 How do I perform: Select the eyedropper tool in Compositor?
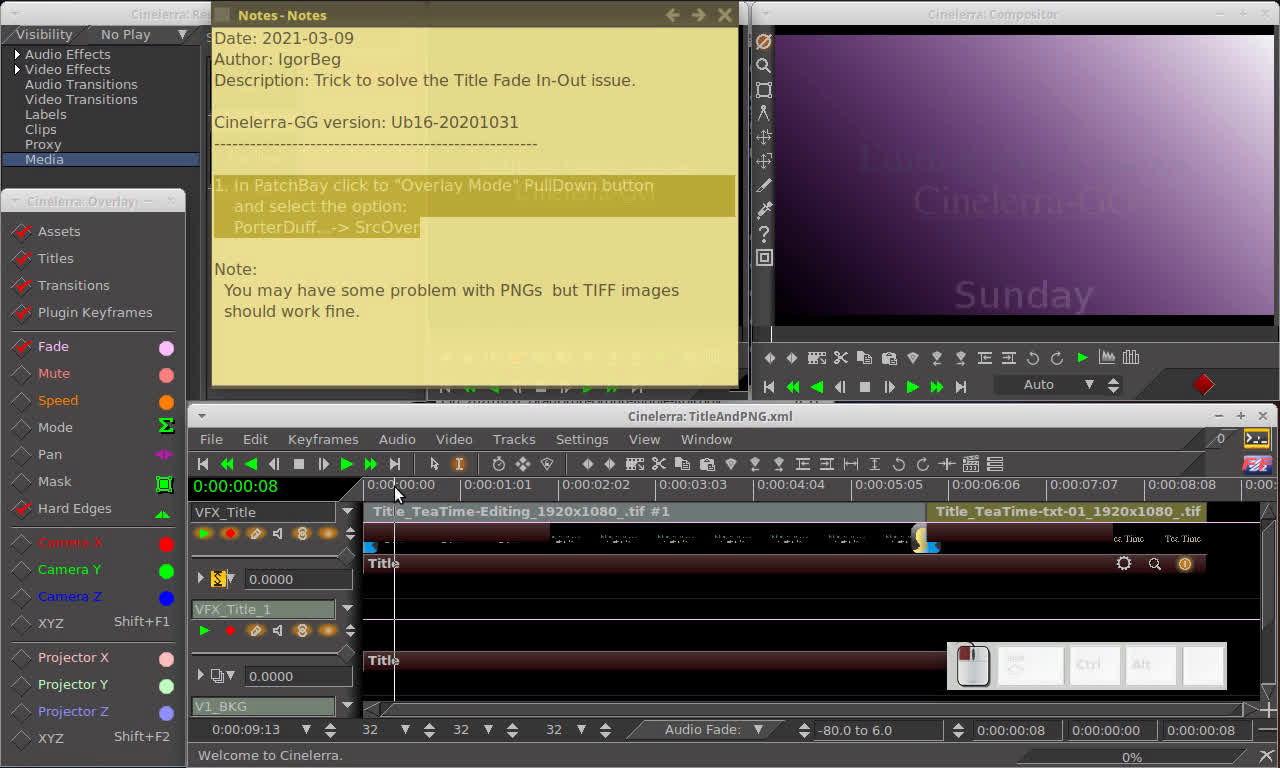click(764, 209)
